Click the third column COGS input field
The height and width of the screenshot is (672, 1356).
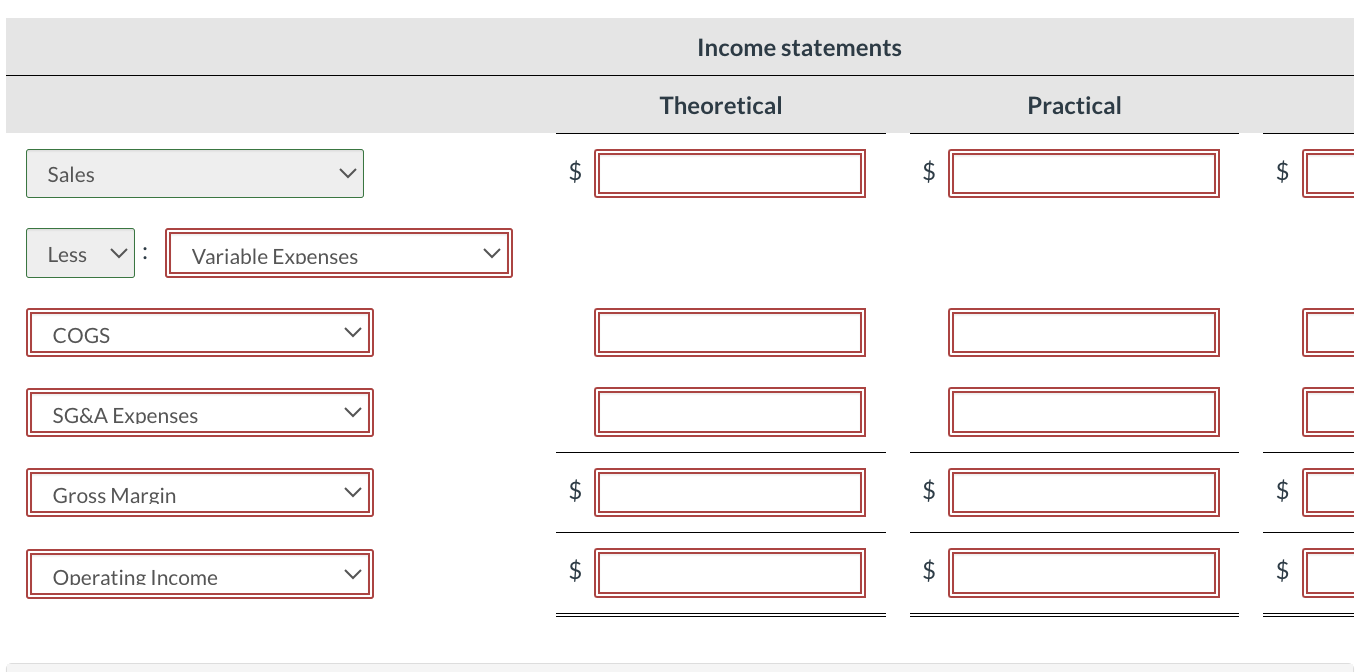(1329, 333)
